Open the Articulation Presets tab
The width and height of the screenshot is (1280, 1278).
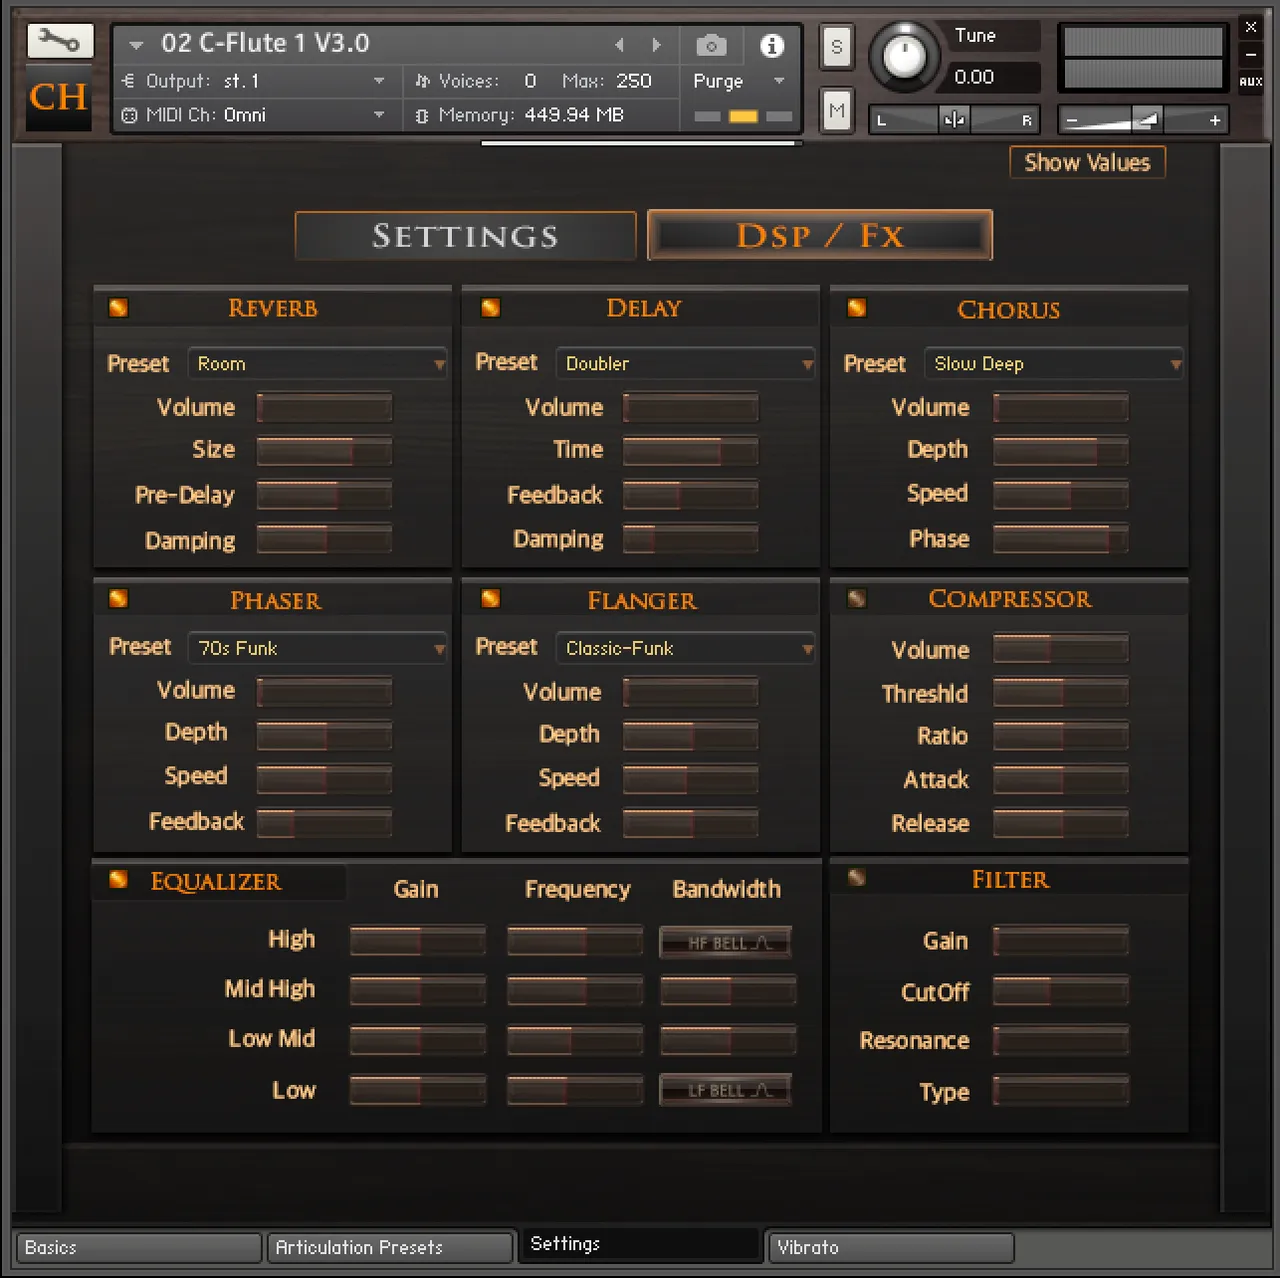(x=390, y=1248)
